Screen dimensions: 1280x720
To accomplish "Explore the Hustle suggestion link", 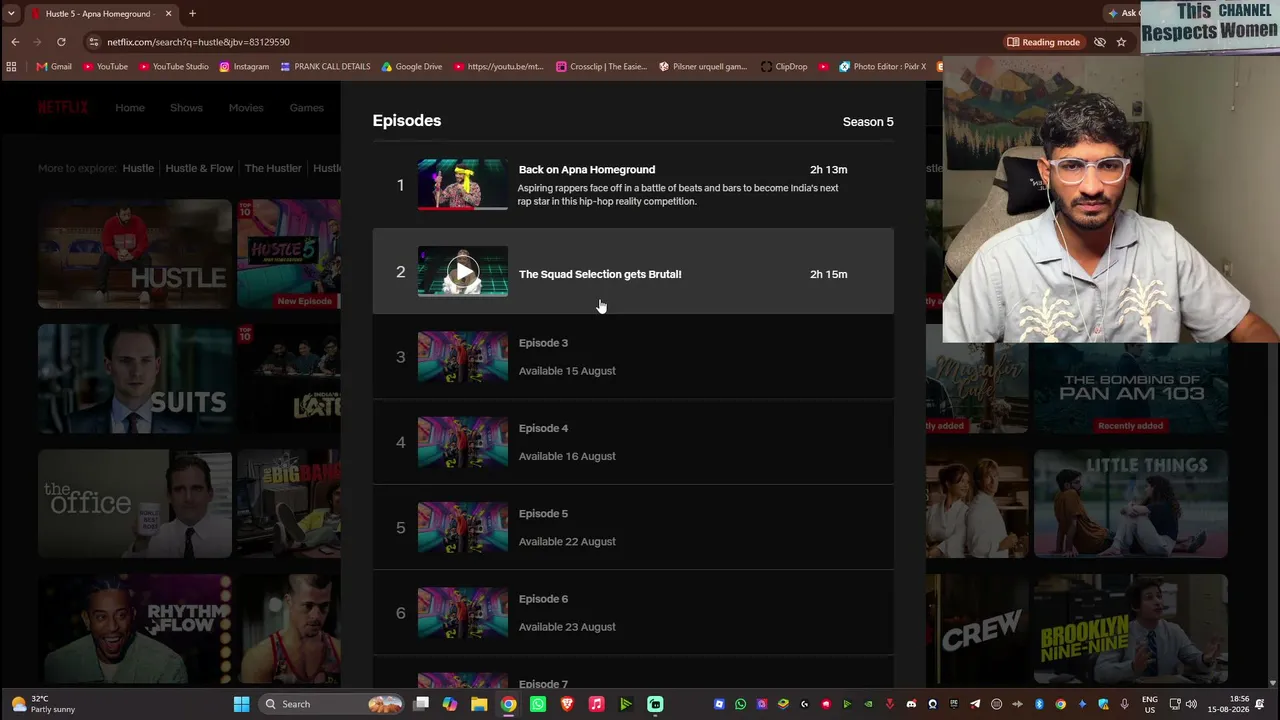I will [138, 168].
